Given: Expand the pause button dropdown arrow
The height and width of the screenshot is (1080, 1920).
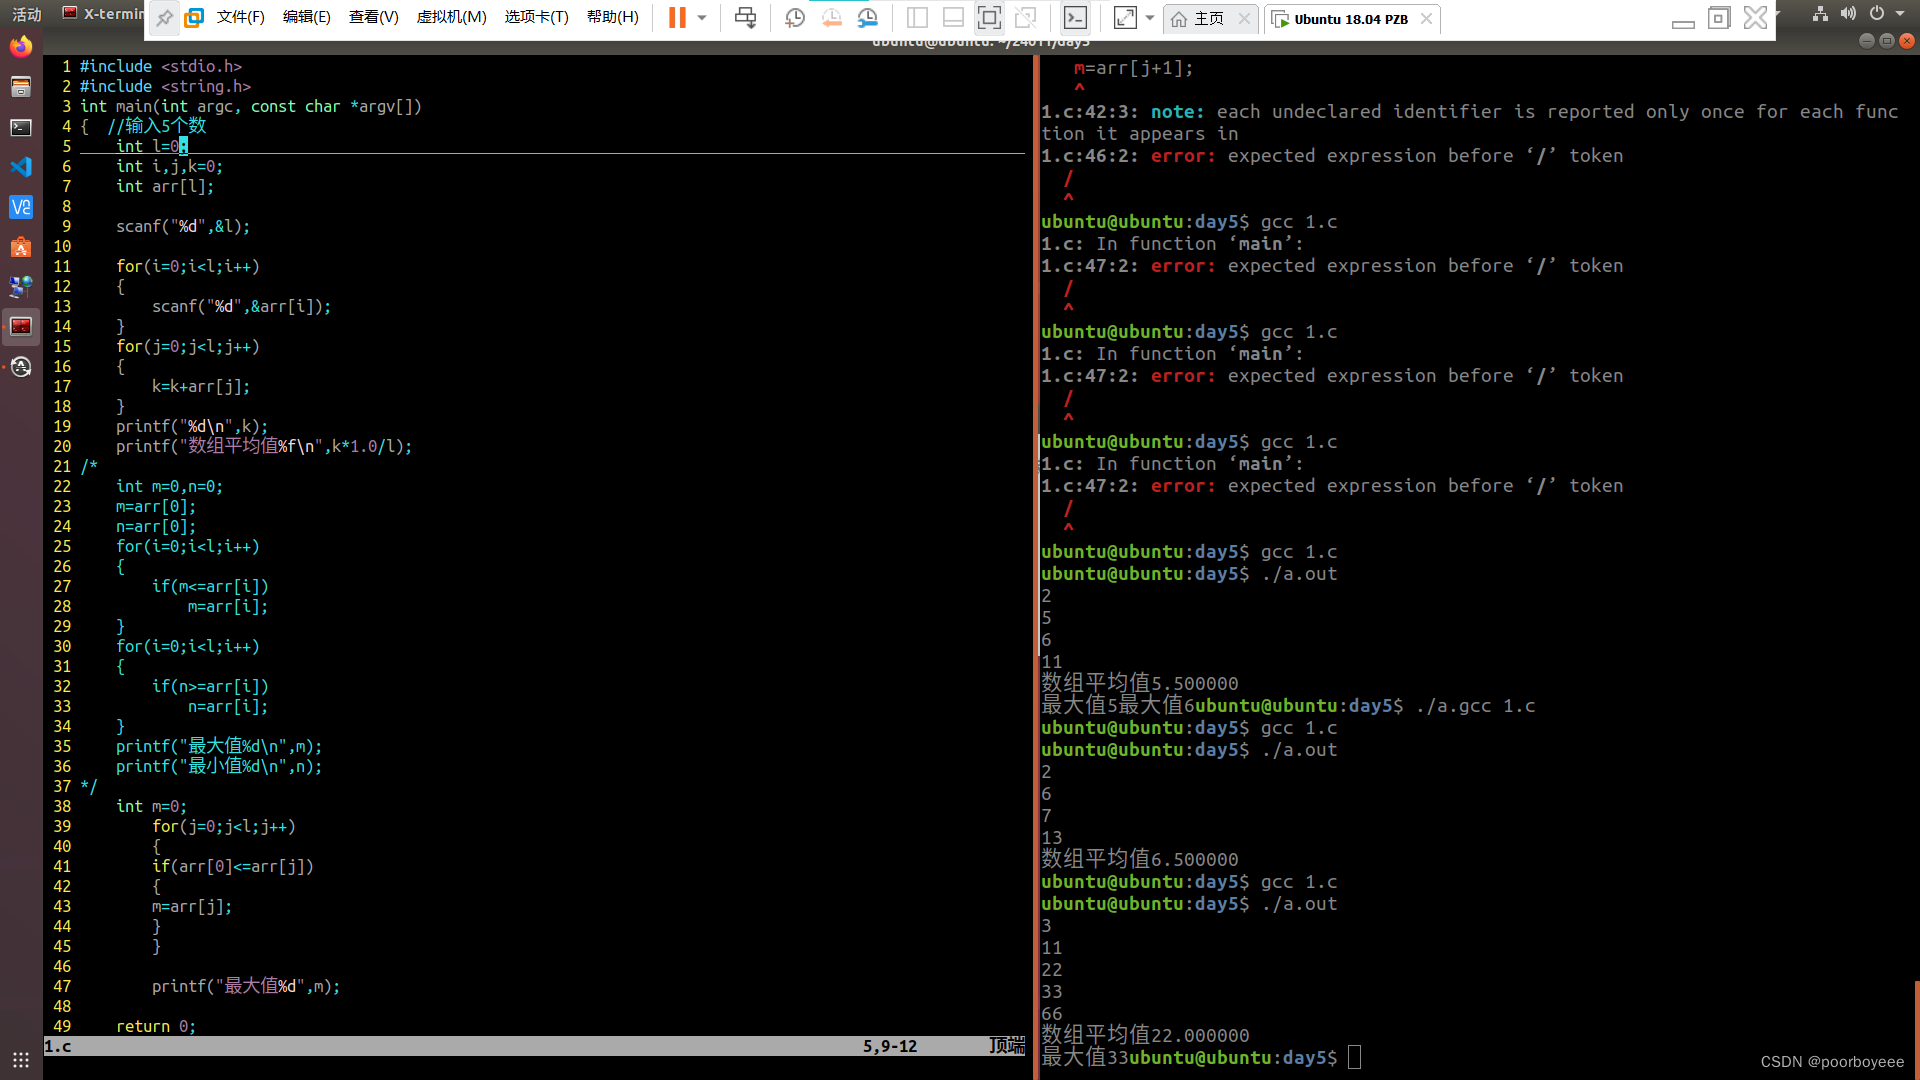Looking at the screenshot, I should pyautogui.click(x=702, y=18).
